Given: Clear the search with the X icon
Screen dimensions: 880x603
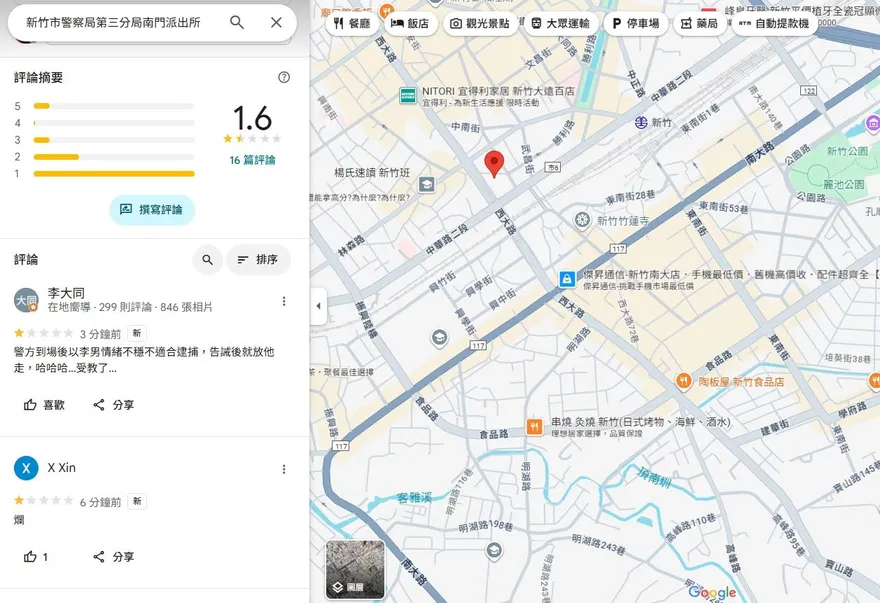Looking at the screenshot, I should [276, 22].
